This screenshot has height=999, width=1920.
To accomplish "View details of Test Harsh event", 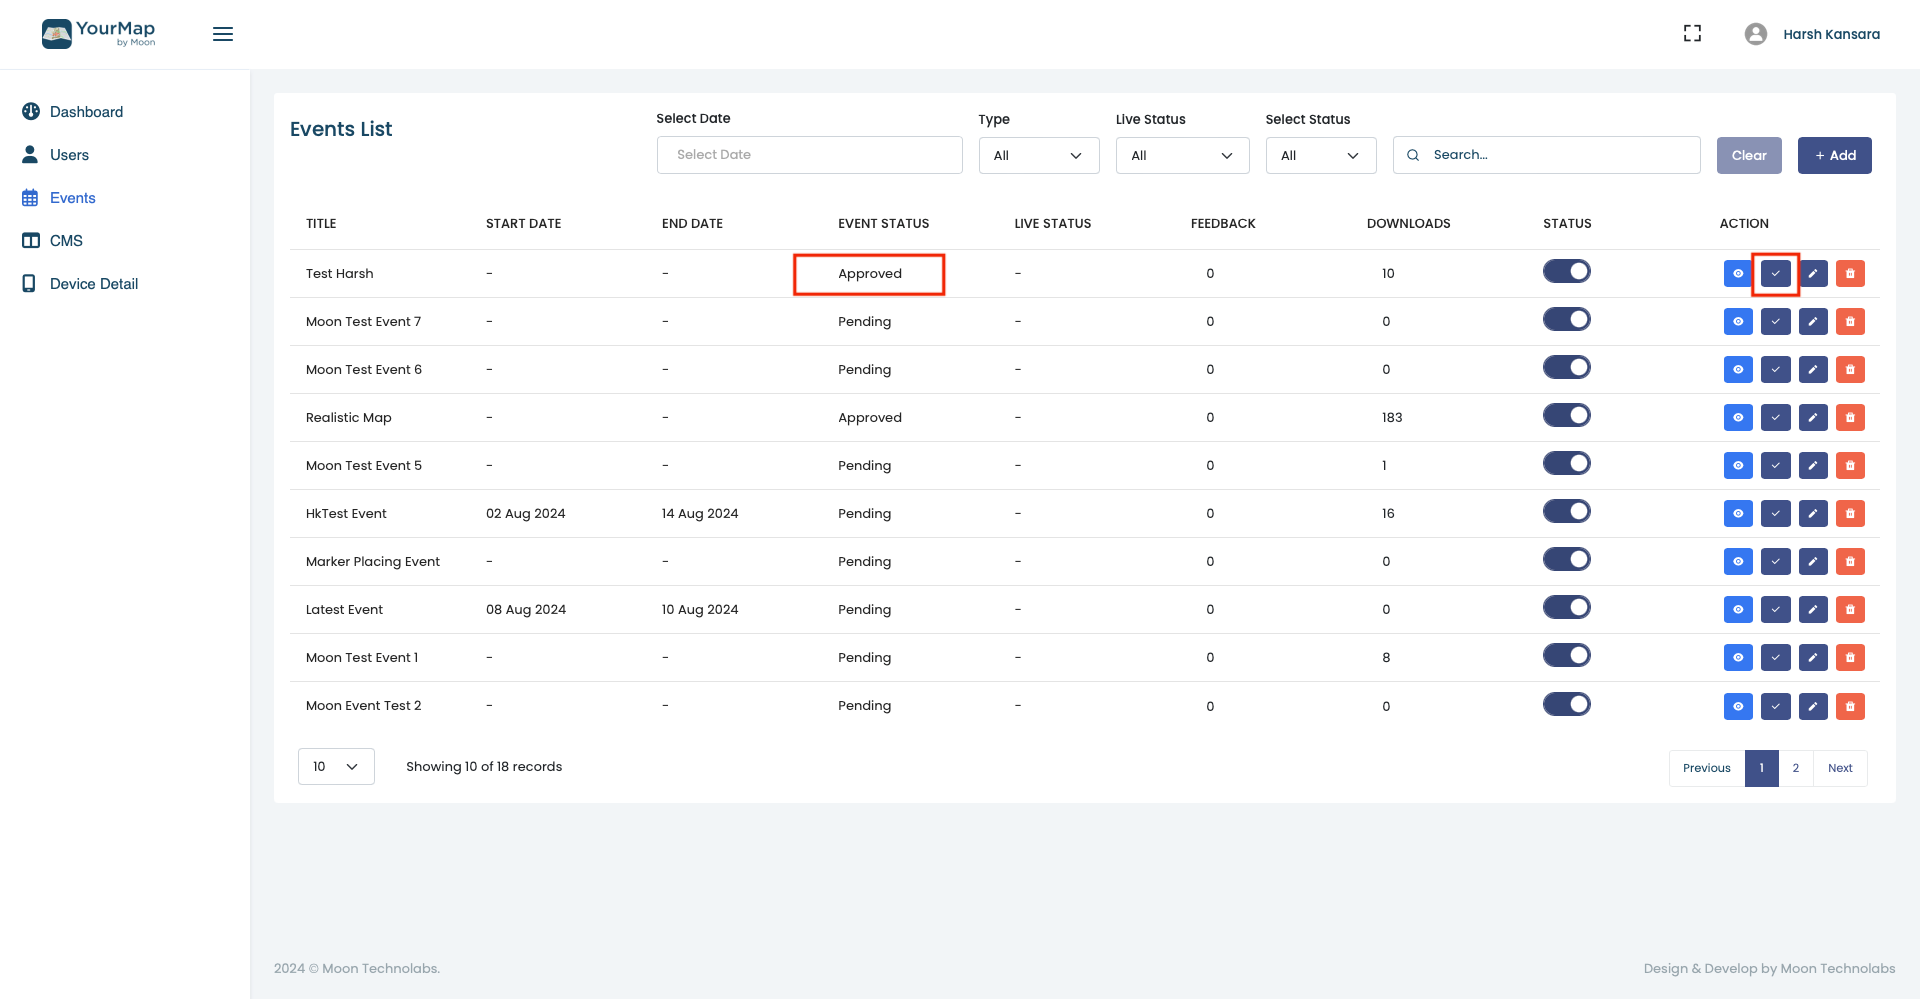I will (x=1738, y=274).
